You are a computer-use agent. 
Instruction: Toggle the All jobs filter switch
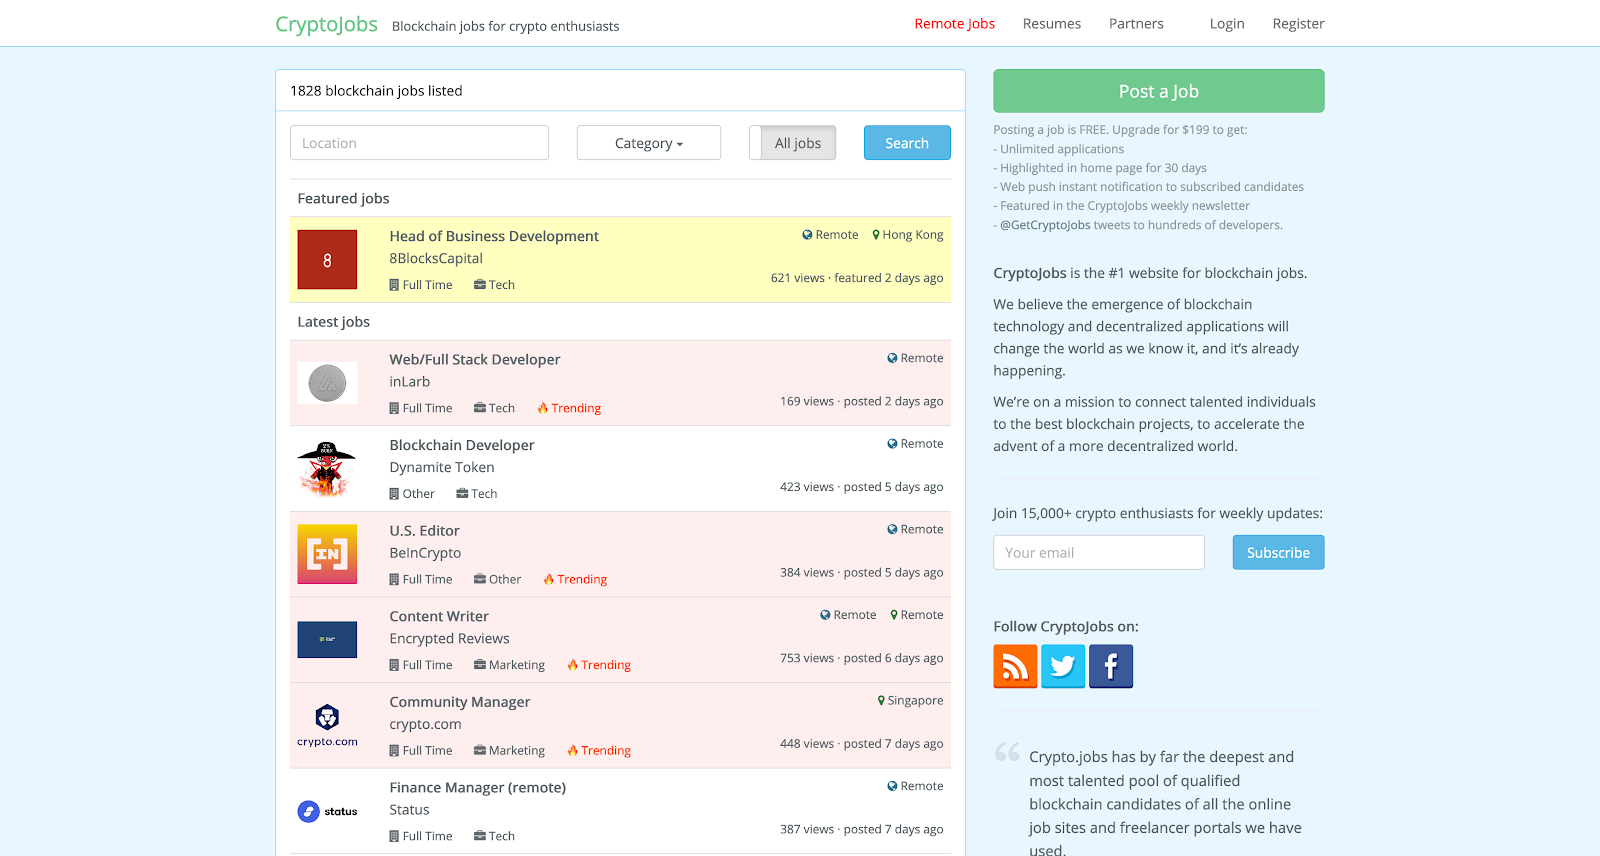792,143
